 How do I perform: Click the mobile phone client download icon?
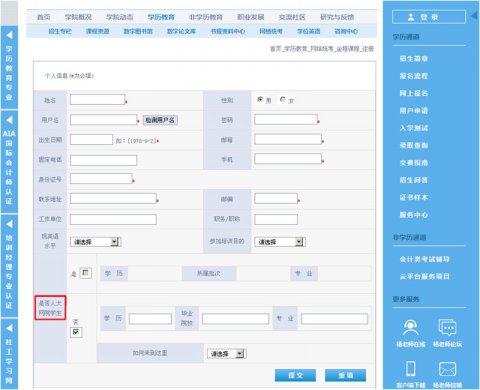(411, 369)
